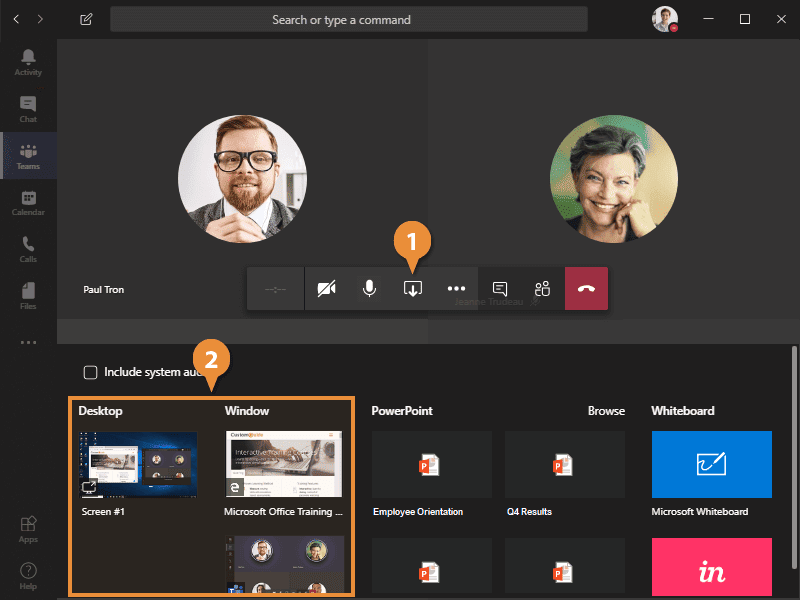This screenshot has height=600, width=800.
Task: Open the Activity feed
Action: tap(28, 63)
